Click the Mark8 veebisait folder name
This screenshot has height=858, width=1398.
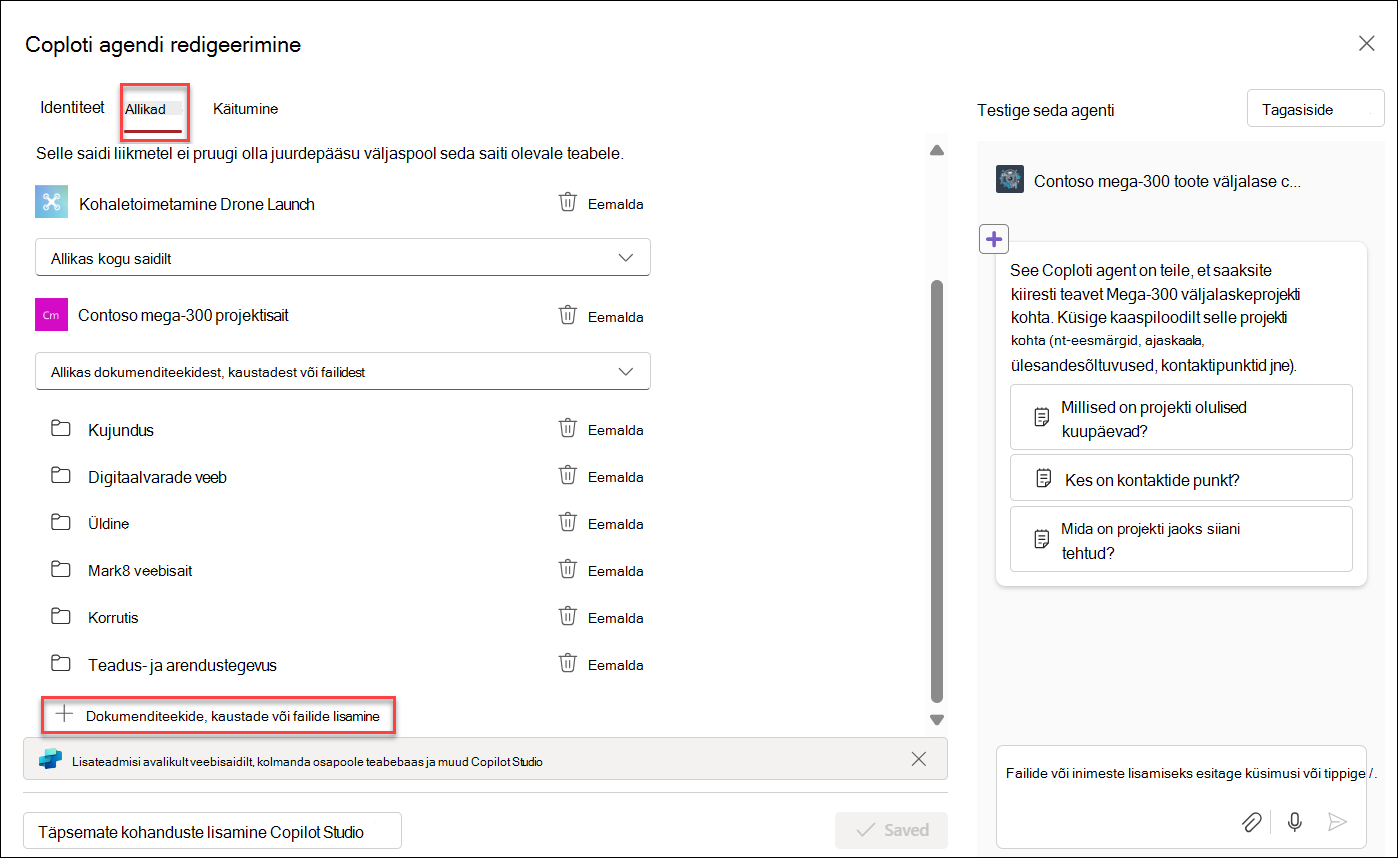140,571
